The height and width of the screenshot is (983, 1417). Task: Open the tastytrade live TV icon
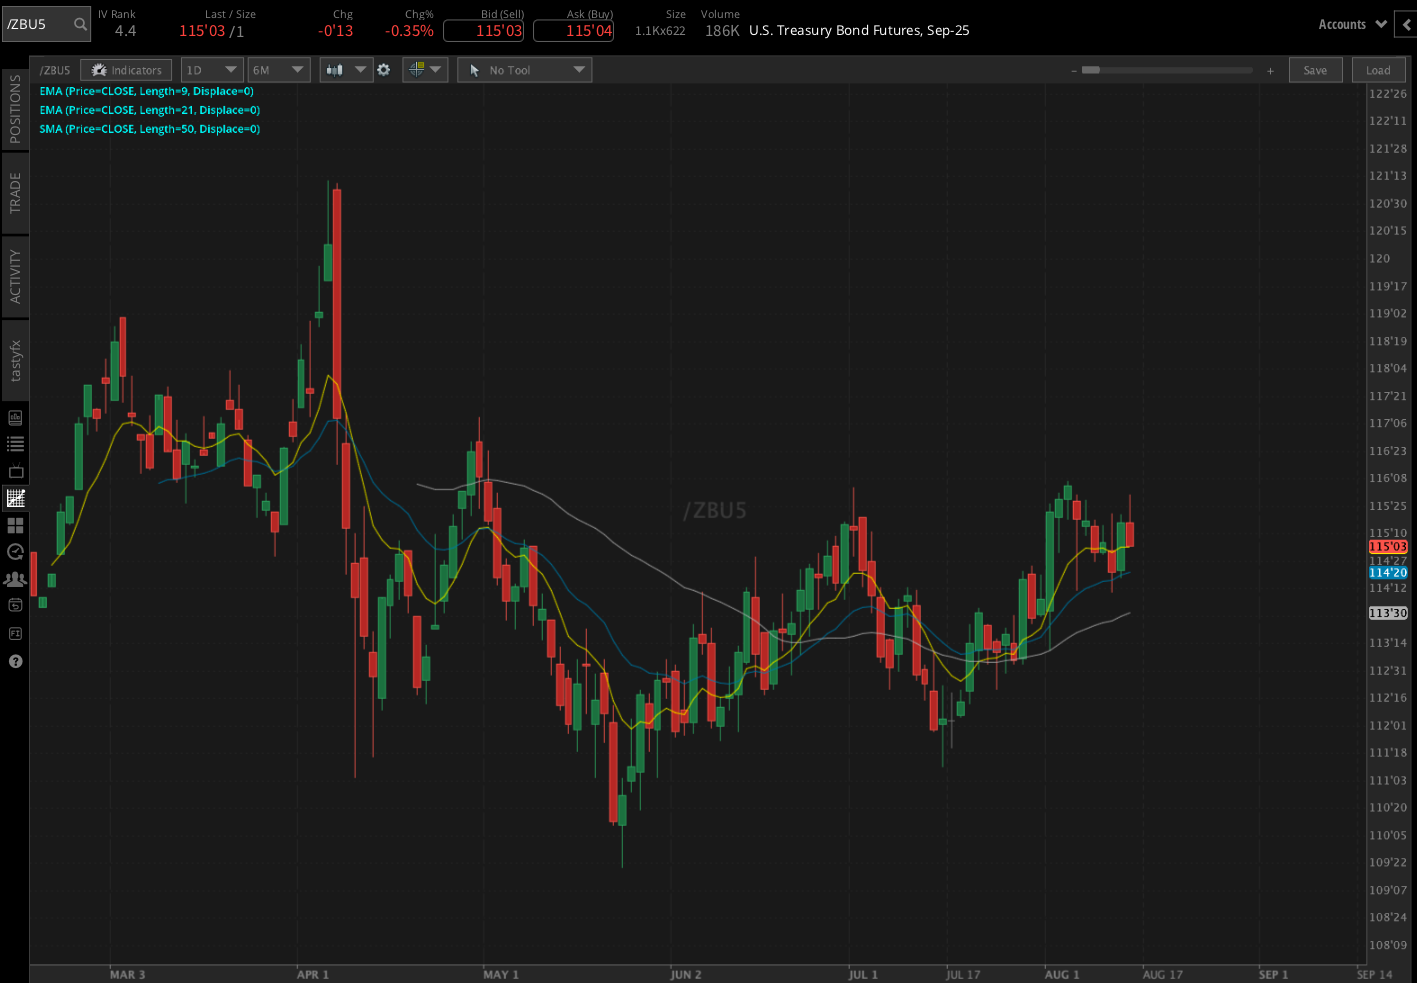[x=15, y=471]
